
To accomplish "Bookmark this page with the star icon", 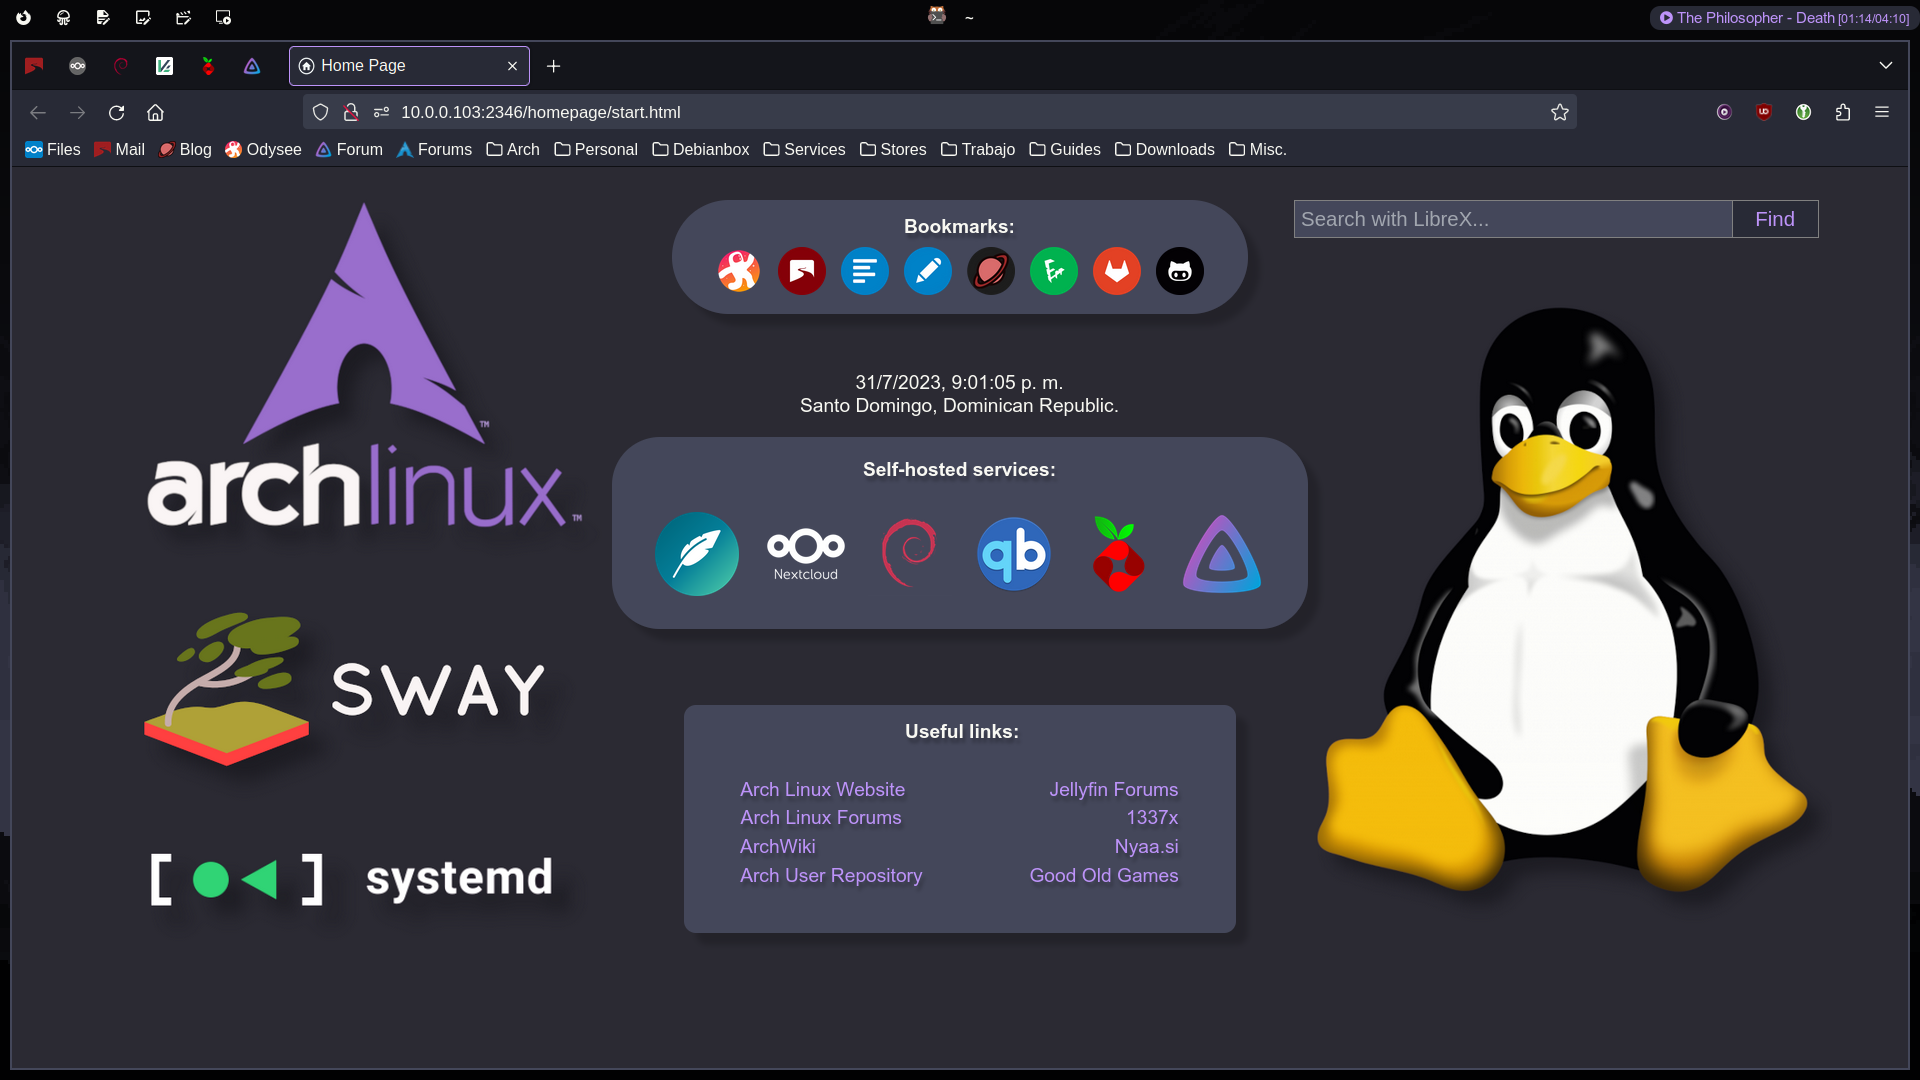I will point(1560,112).
